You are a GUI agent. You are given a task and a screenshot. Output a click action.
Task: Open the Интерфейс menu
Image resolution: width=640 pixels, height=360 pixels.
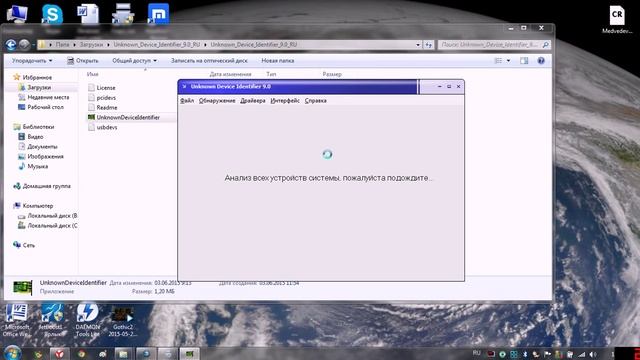coord(285,100)
